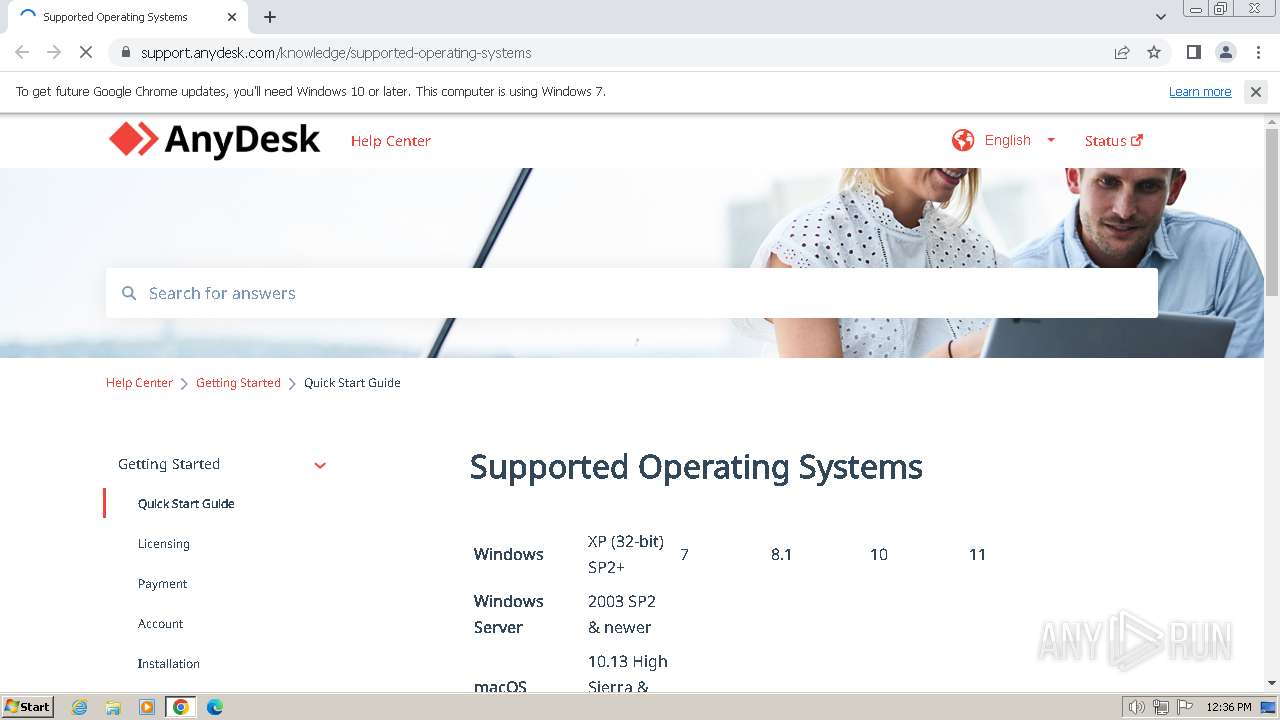The width and height of the screenshot is (1280, 720).
Task: Click the magnifier search icon
Action: pyautogui.click(x=129, y=293)
